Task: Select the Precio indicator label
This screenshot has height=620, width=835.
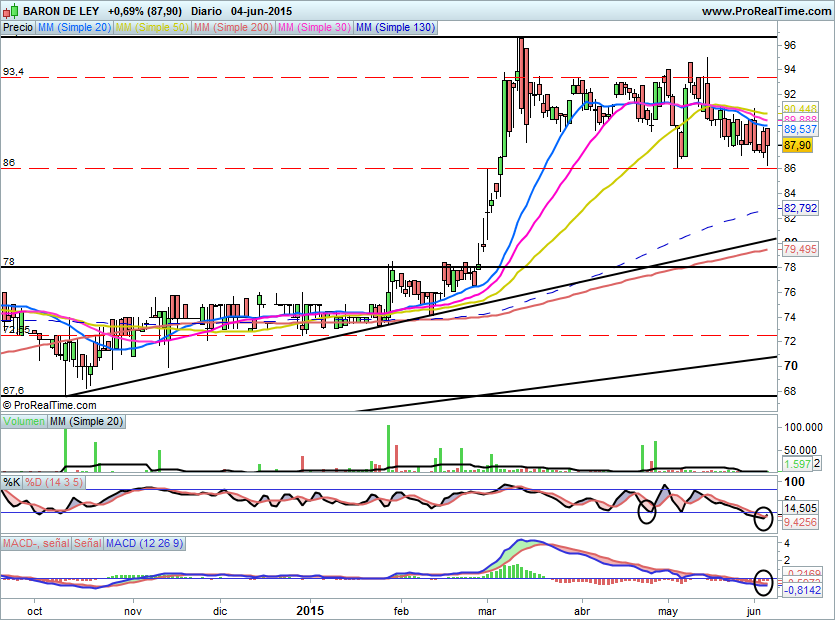Action: (17, 28)
